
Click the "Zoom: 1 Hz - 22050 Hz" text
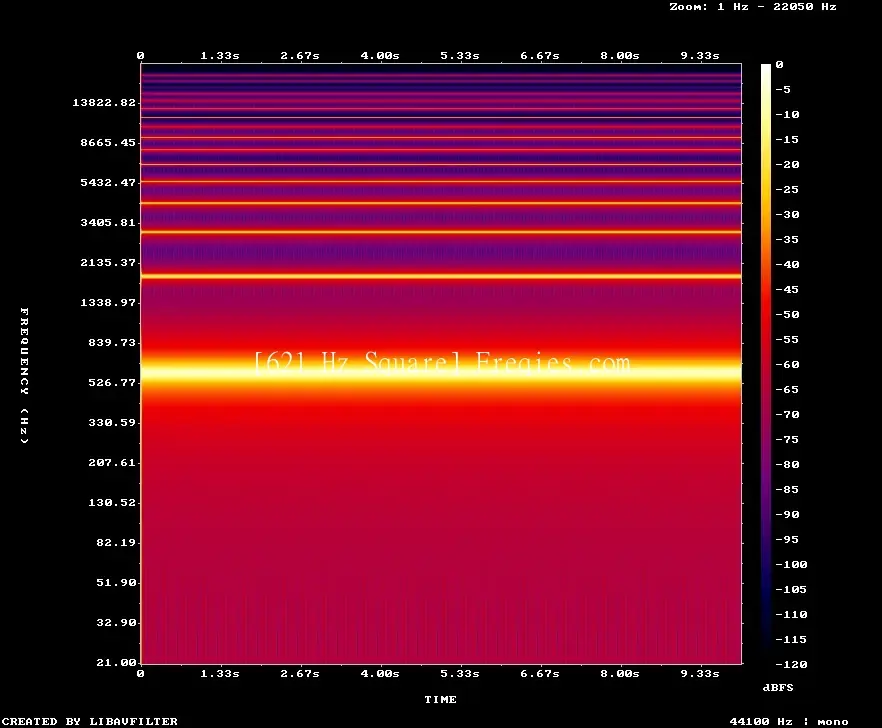pyautogui.click(x=753, y=7)
